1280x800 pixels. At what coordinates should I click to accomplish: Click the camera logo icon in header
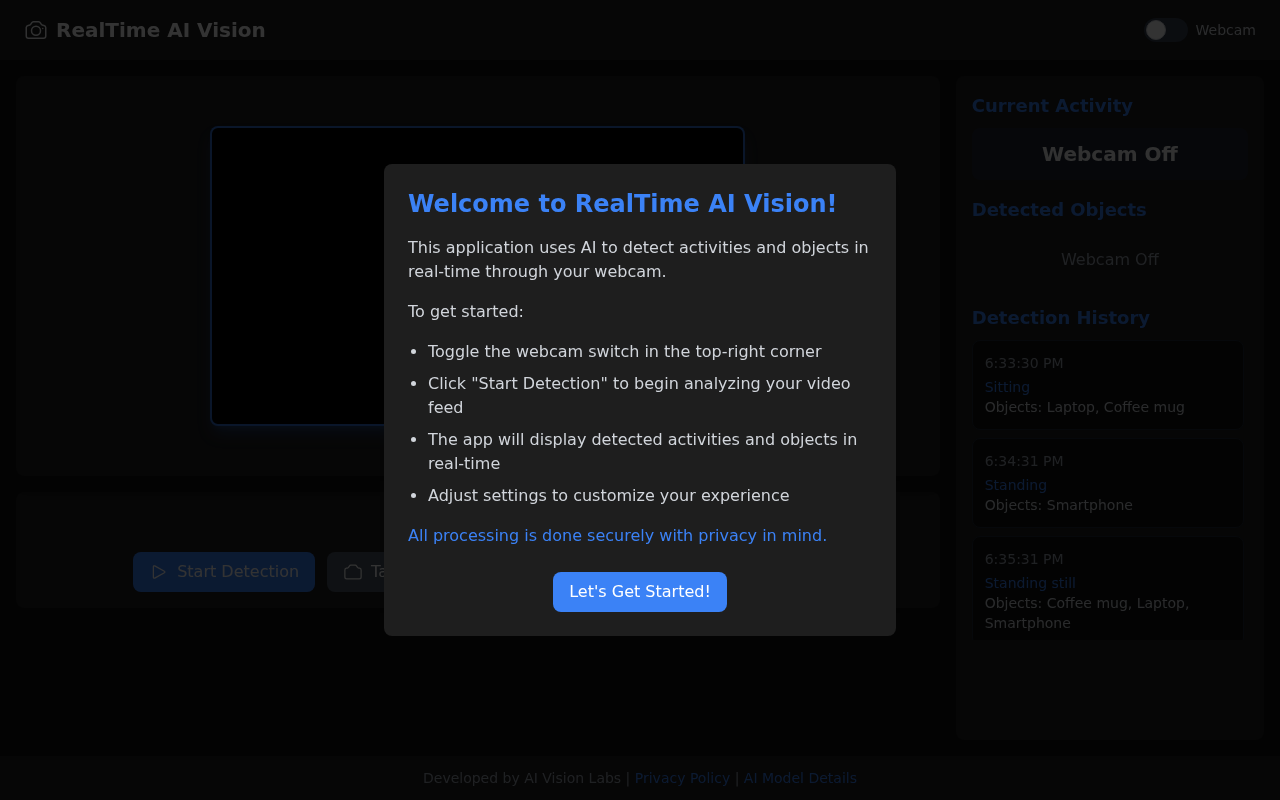tap(36, 30)
